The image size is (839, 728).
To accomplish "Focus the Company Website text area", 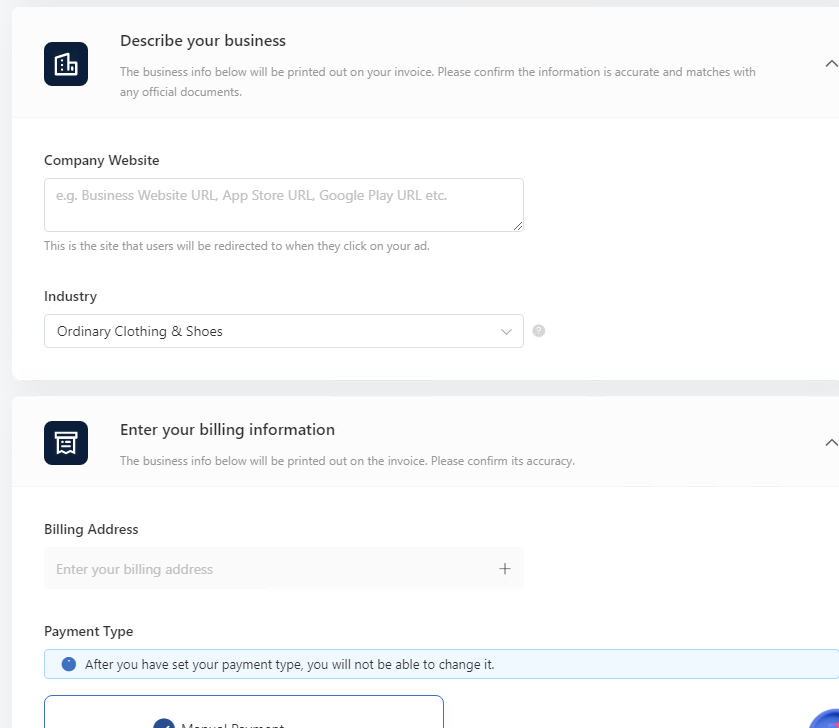I will (x=283, y=205).
